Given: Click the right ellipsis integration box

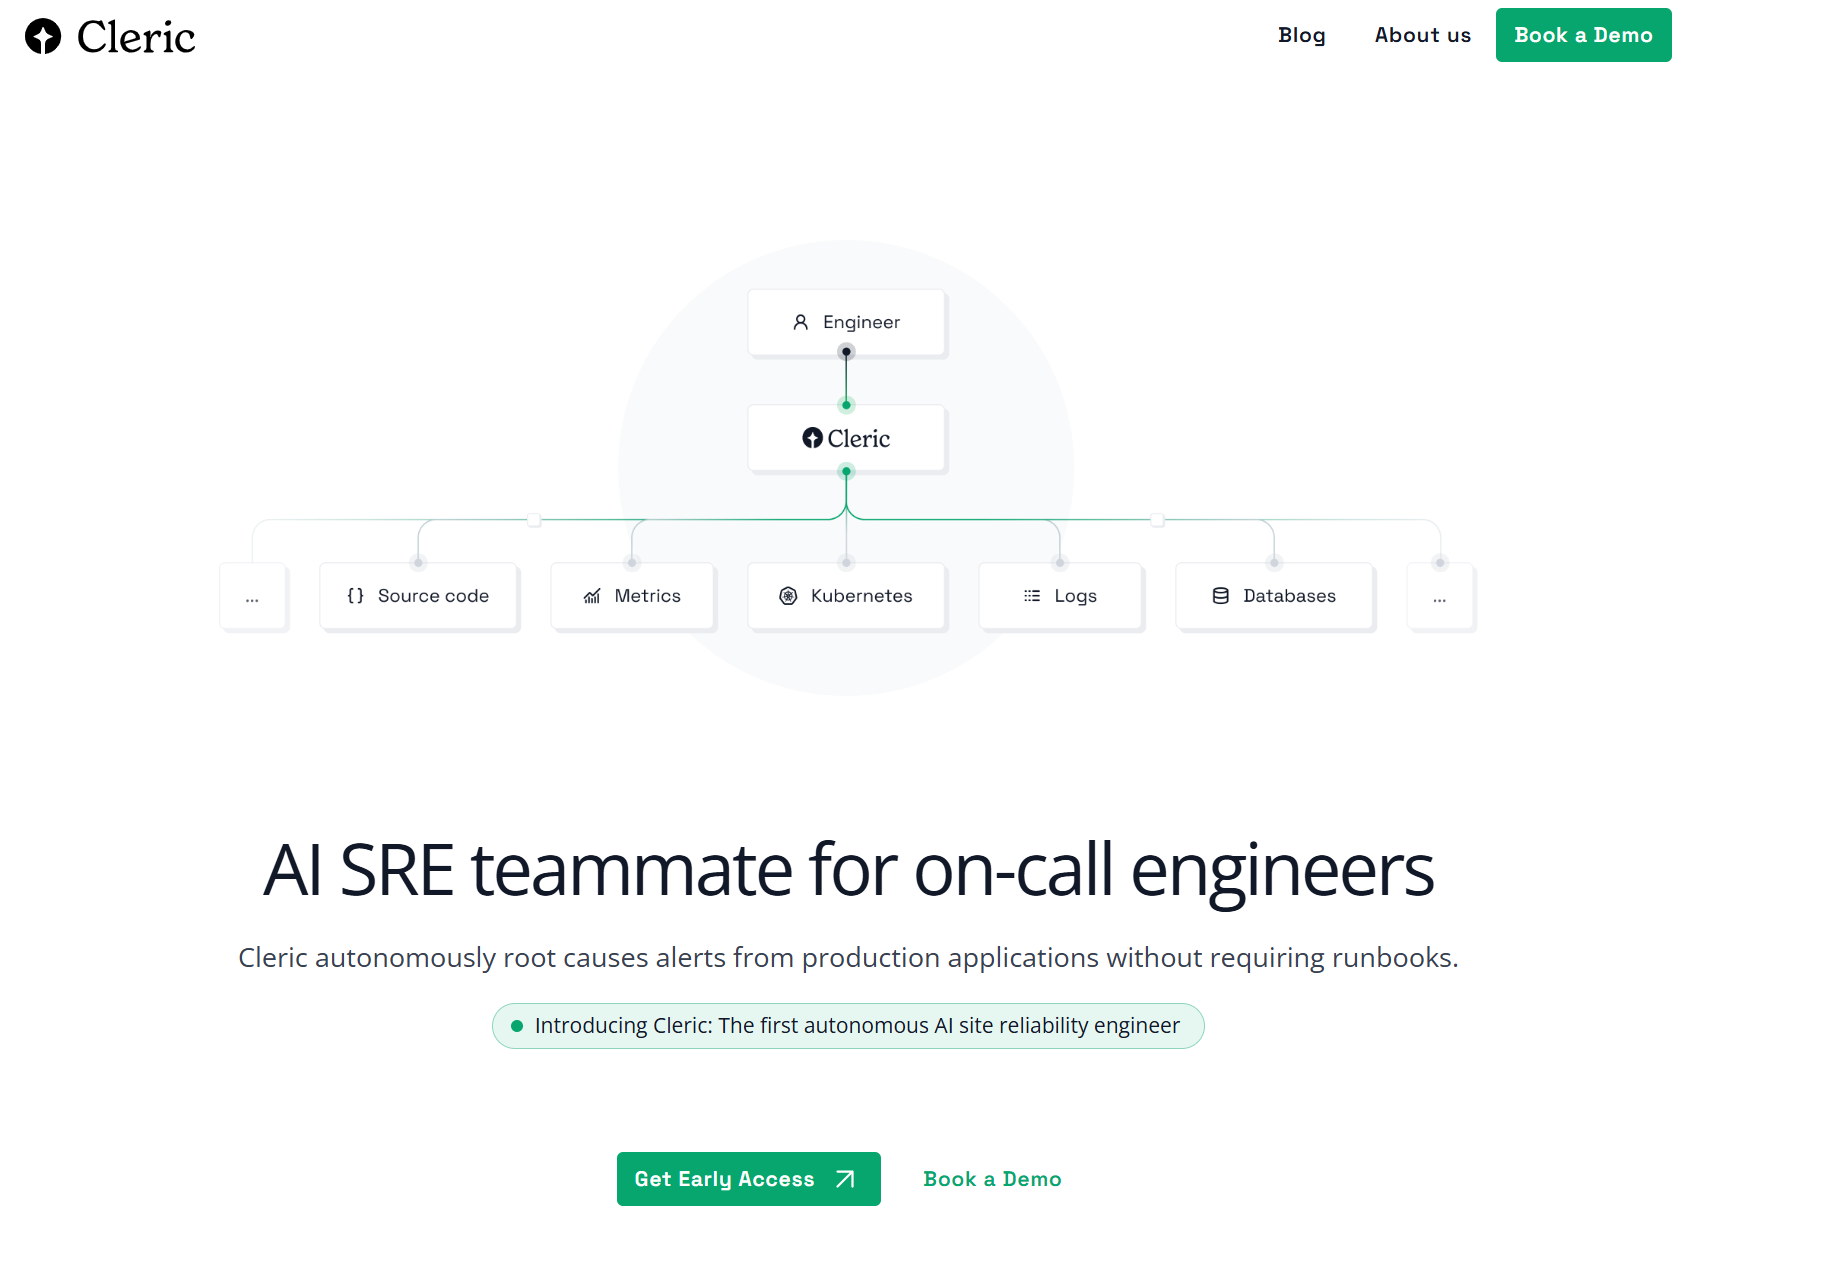Looking at the screenshot, I should [1440, 597].
